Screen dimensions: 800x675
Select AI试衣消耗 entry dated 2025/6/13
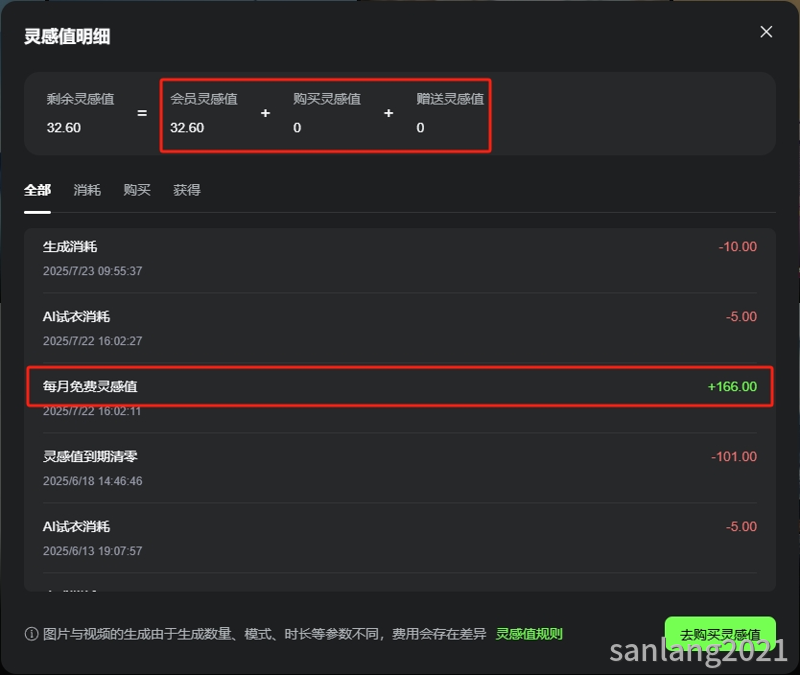77,527
